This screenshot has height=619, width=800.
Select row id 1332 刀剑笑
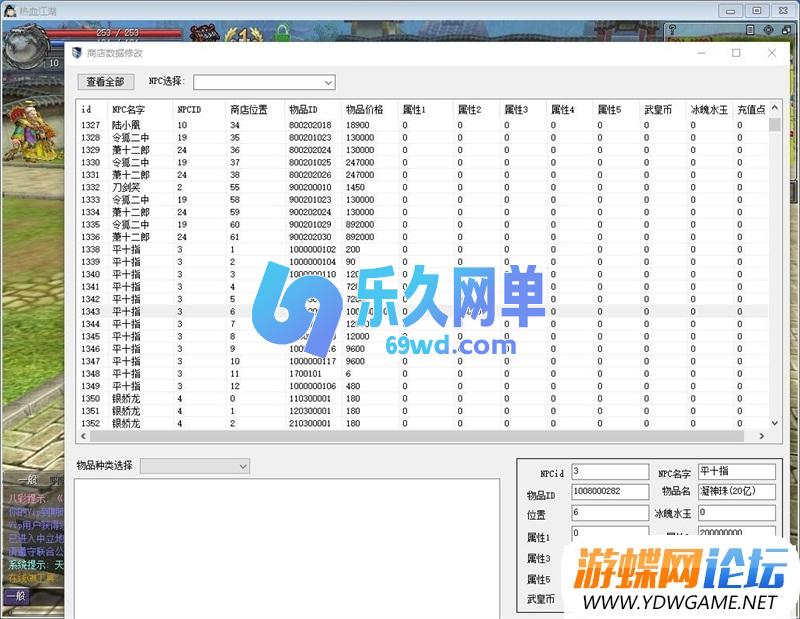point(423,187)
